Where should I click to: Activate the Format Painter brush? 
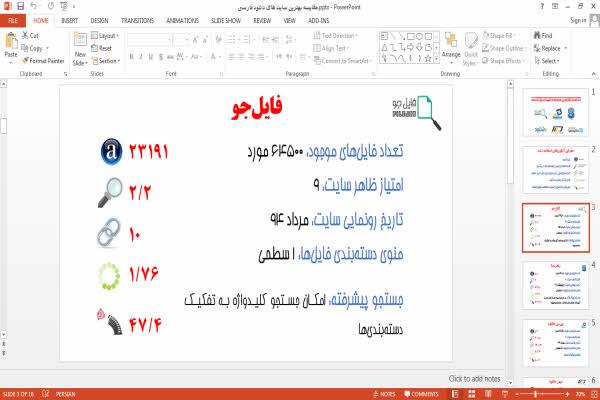point(43,61)
